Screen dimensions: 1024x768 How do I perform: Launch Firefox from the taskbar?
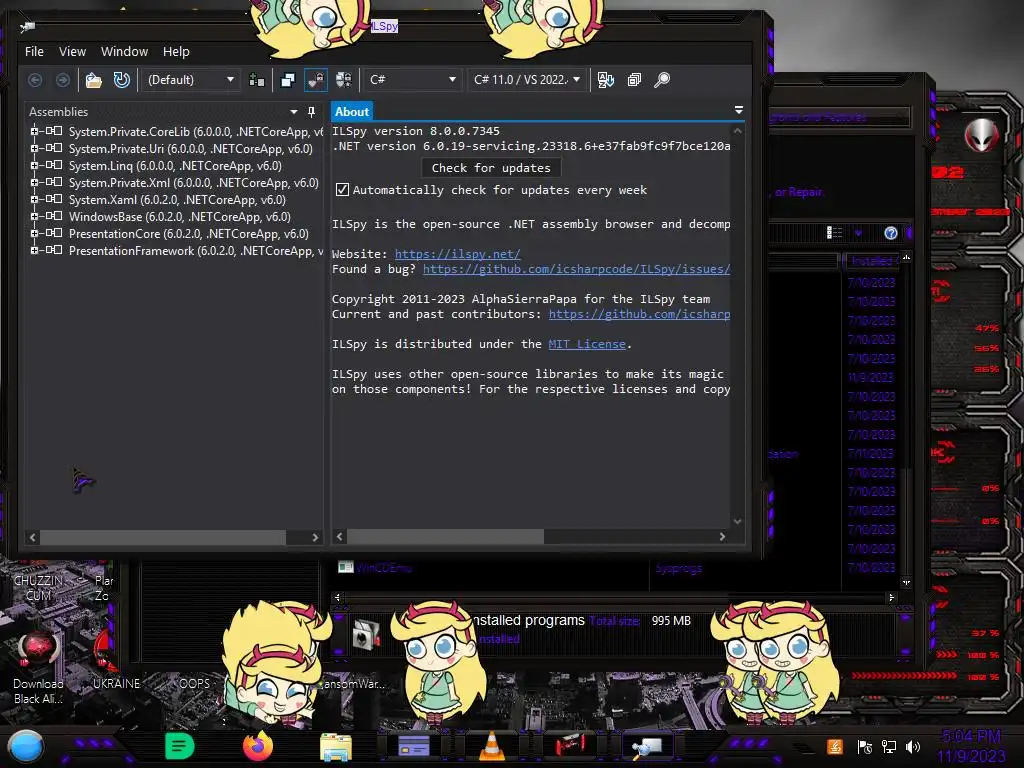click(258, 746)
